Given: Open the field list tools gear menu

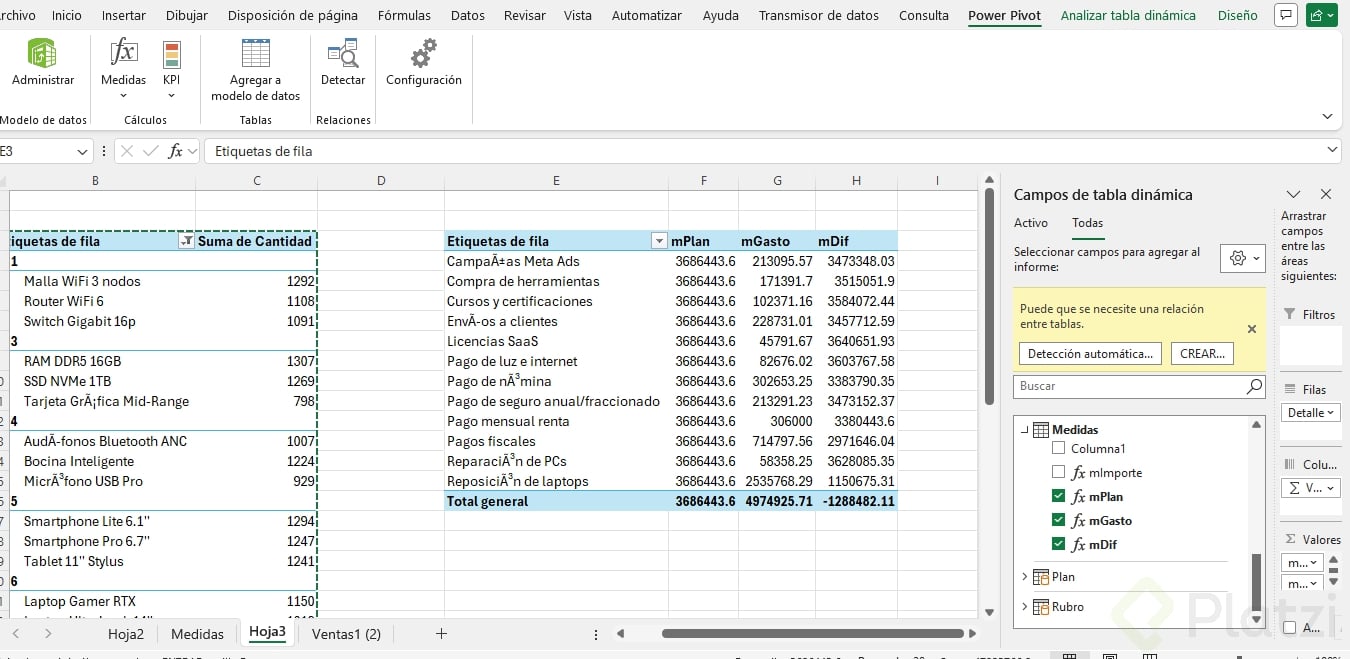Looking at the screenshot, I should point(1243,259).
